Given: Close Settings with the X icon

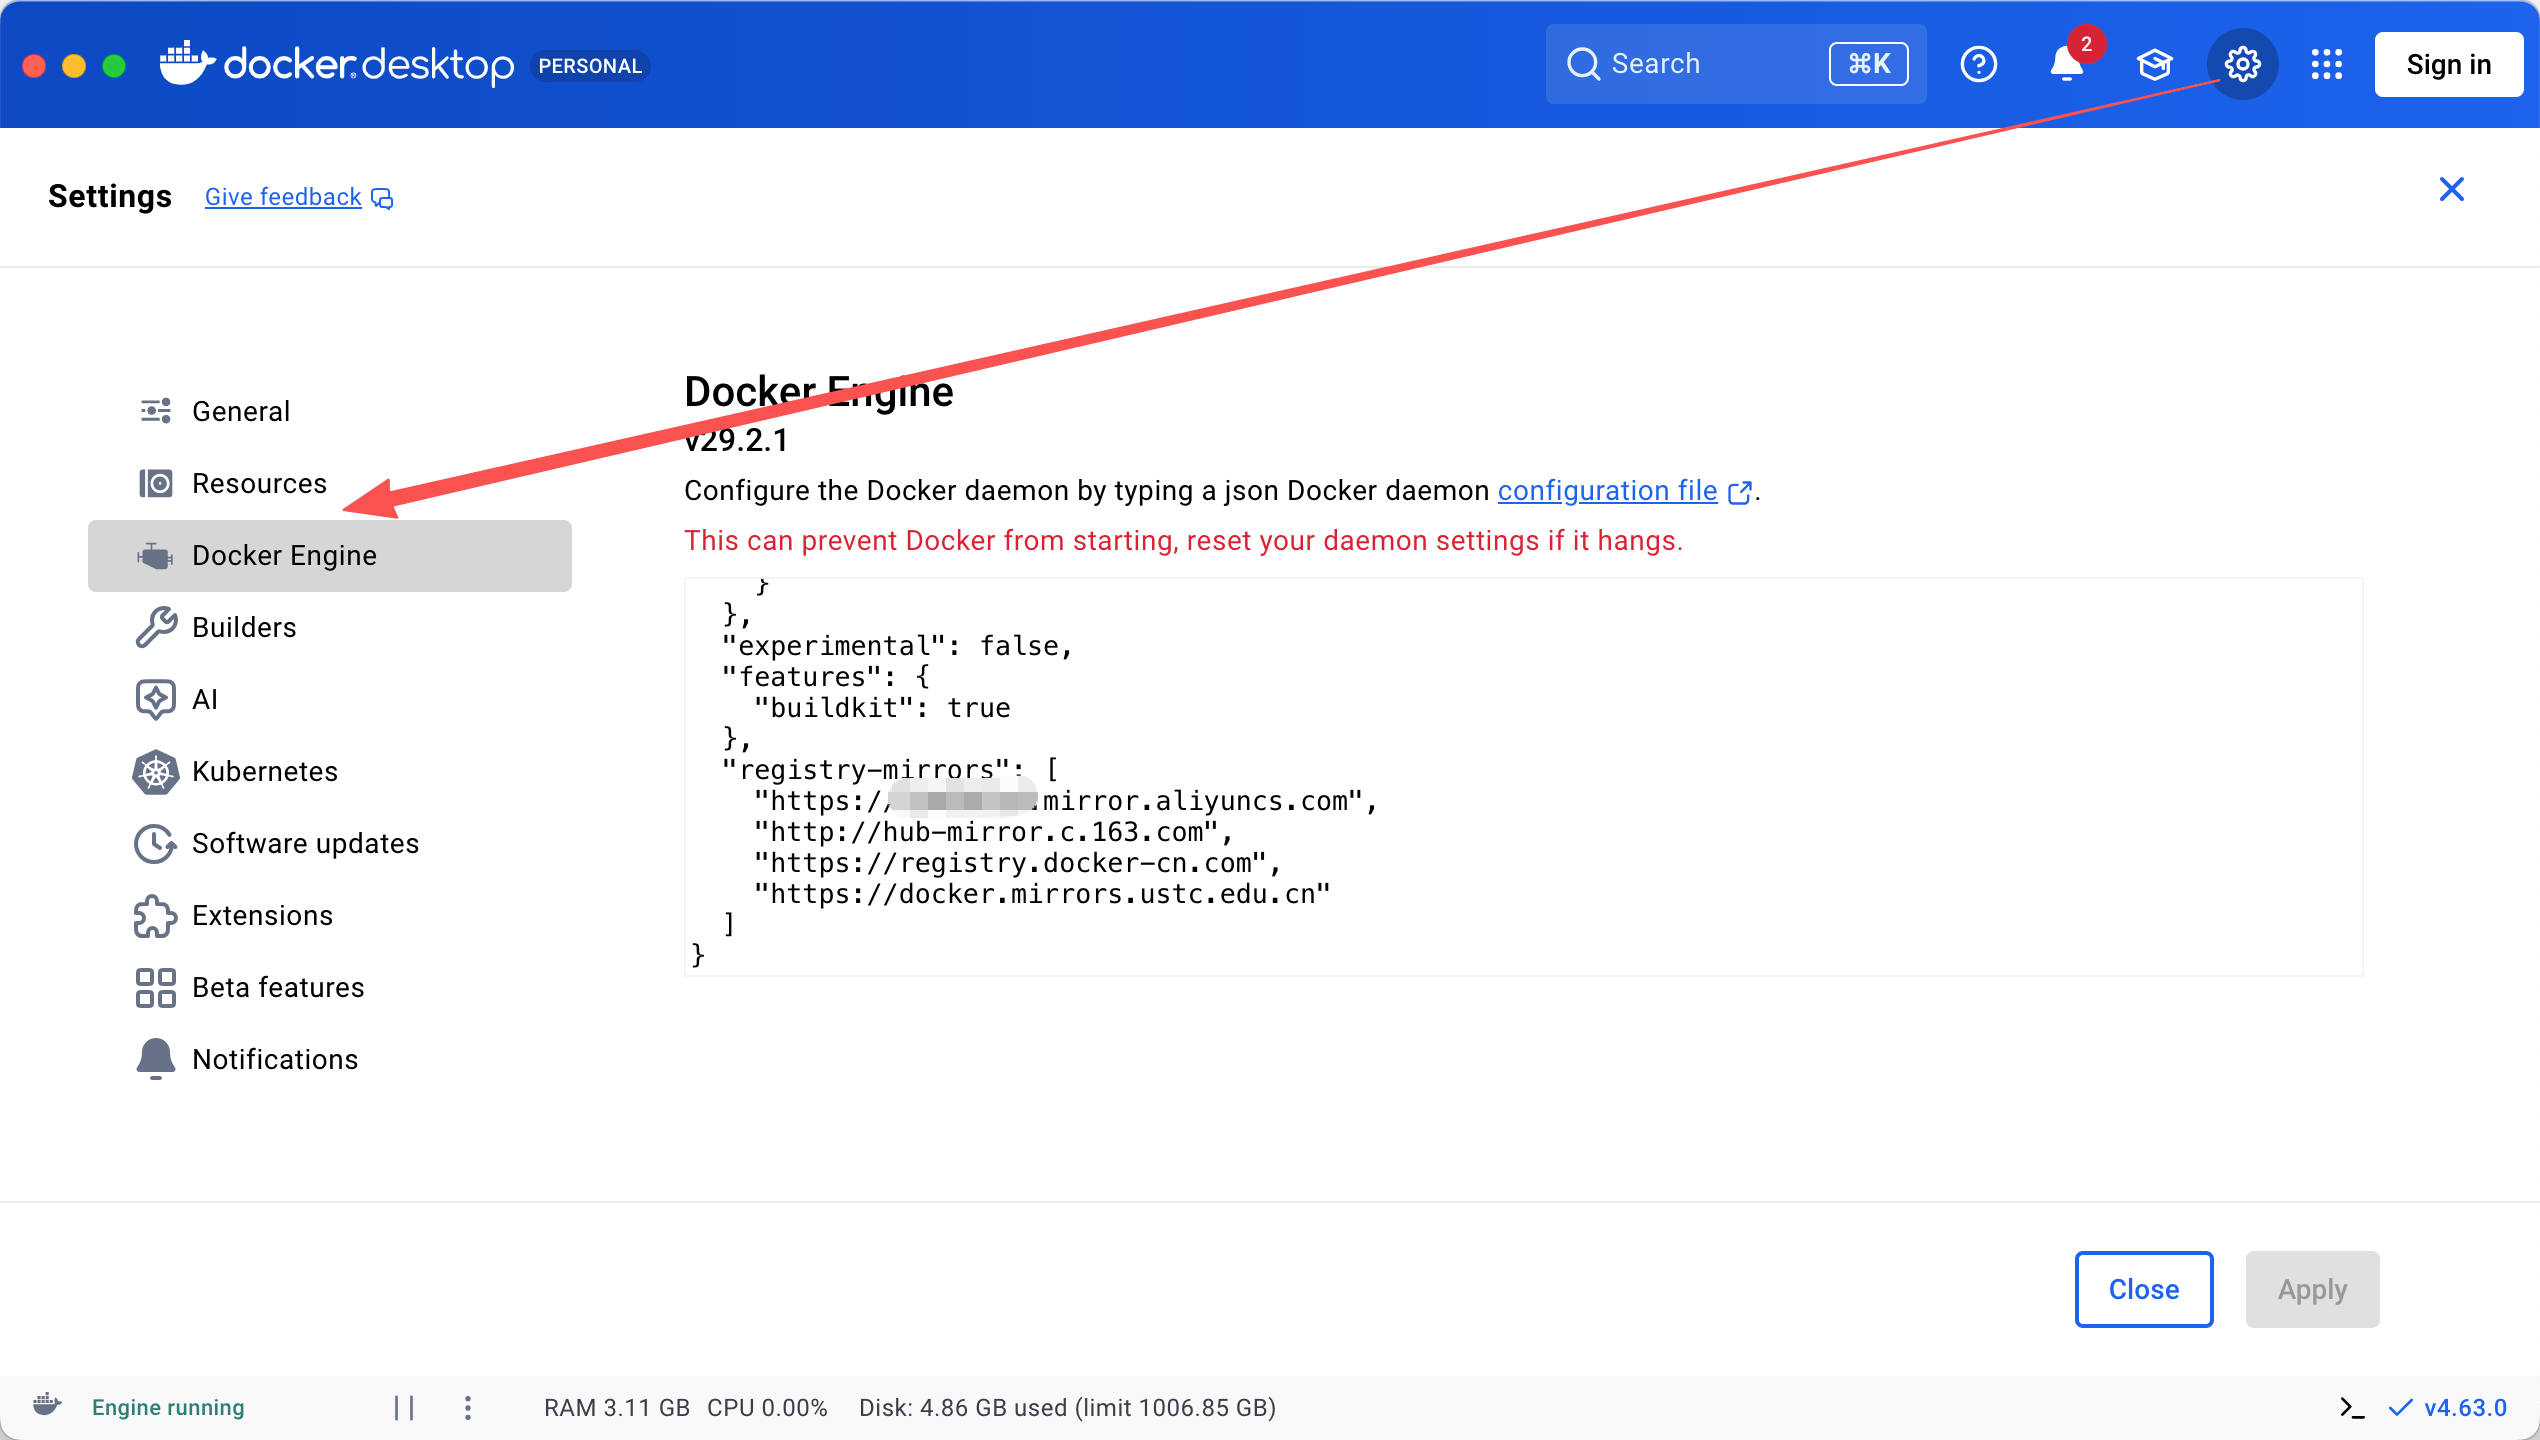Looking at the screenshot, I should [x=2451, y=189].
